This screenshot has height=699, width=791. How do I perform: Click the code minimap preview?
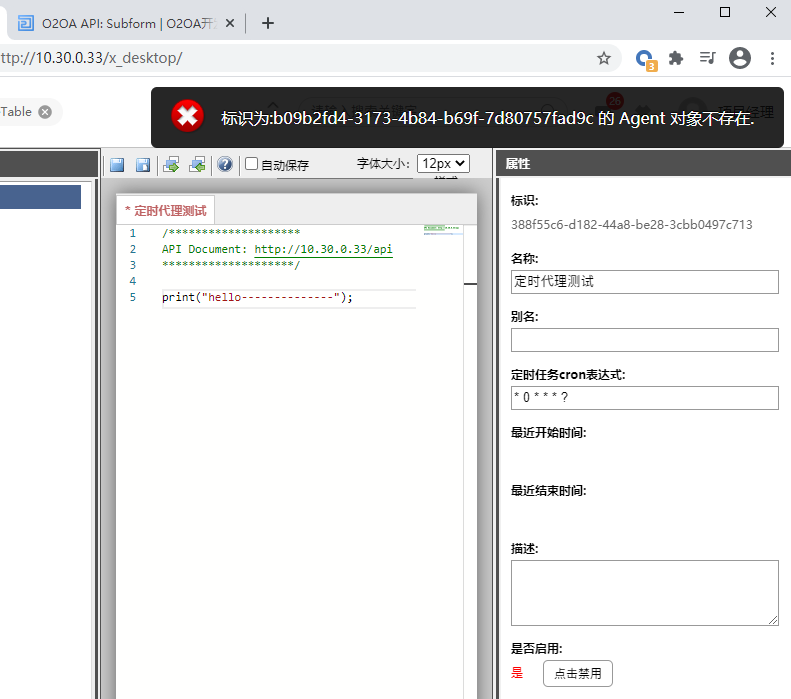(442, 230)
